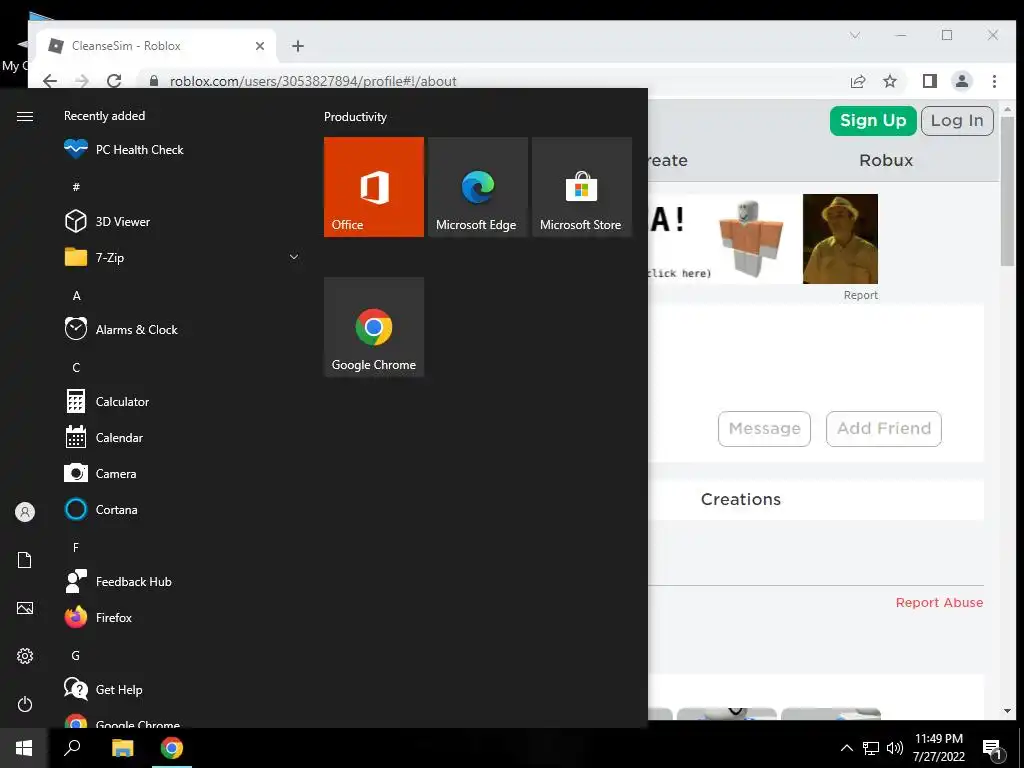Click Add Friend button
The width and height of the screenshot is (1024, 768).
coord(884,428)
